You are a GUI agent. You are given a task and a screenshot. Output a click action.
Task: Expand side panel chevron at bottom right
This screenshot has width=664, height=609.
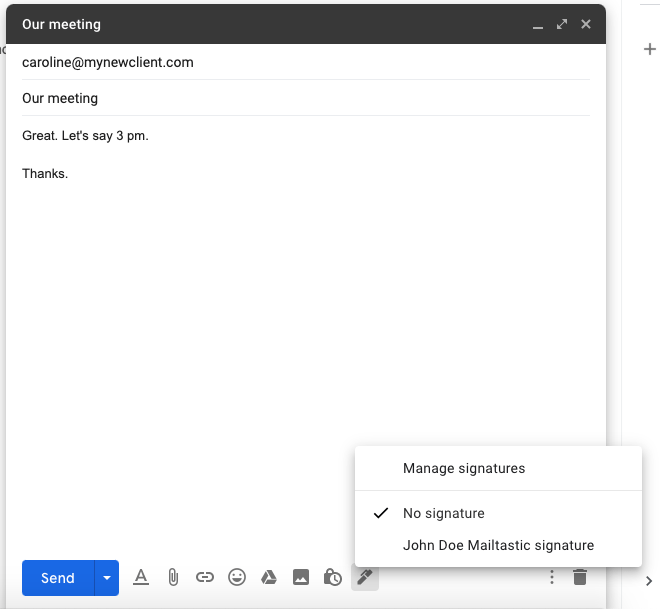648,580
